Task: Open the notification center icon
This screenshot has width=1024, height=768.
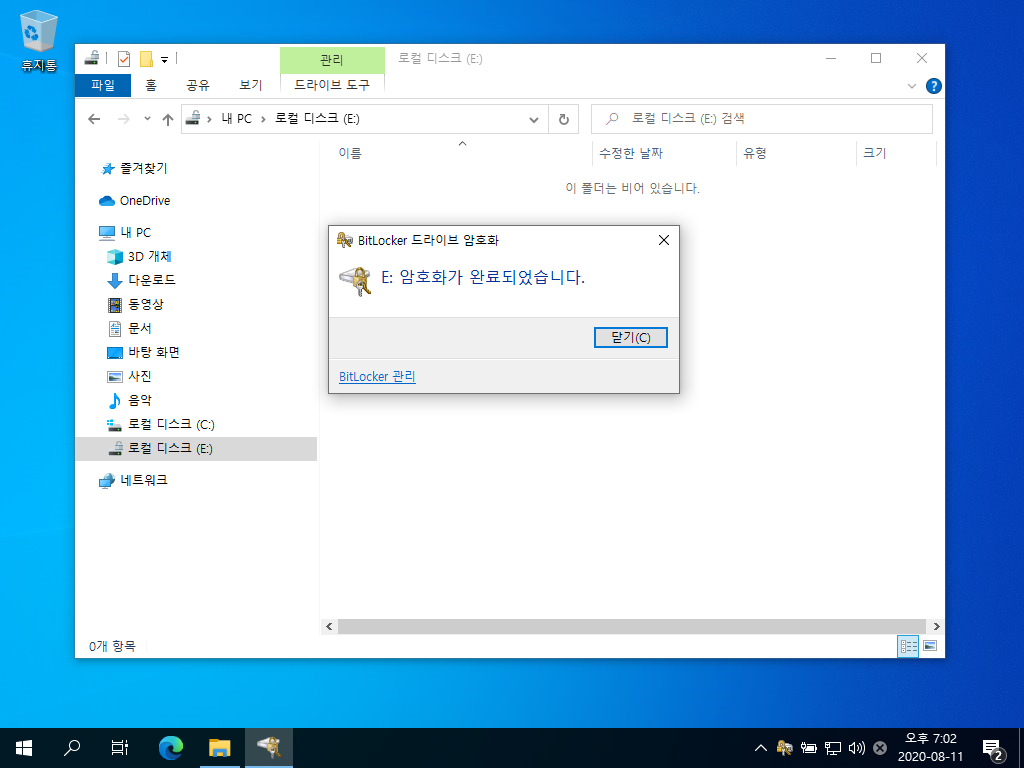Action: [x=993, y=749]
